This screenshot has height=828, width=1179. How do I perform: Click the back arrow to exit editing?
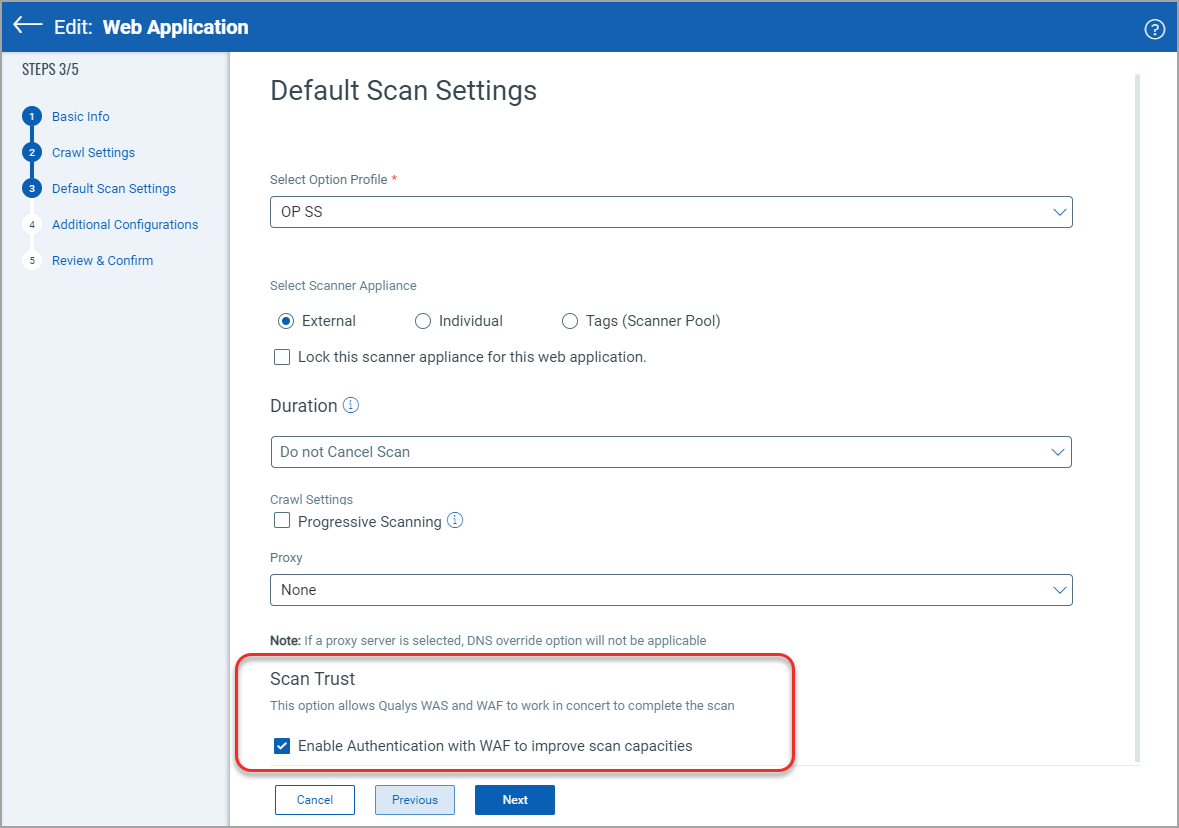(x=26, y=27)
